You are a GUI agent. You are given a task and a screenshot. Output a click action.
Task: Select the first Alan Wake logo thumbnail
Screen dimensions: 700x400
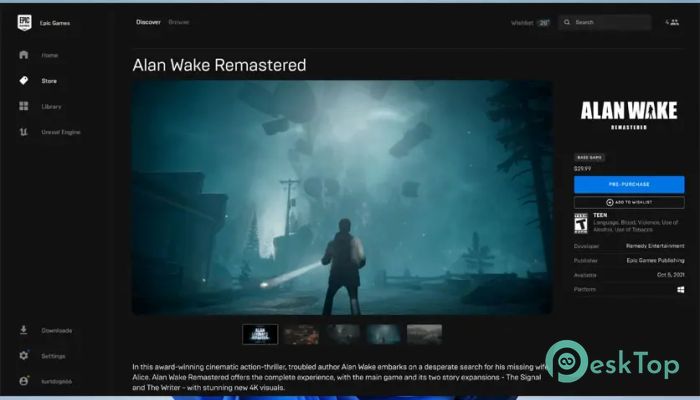click(x=260, y=334)
